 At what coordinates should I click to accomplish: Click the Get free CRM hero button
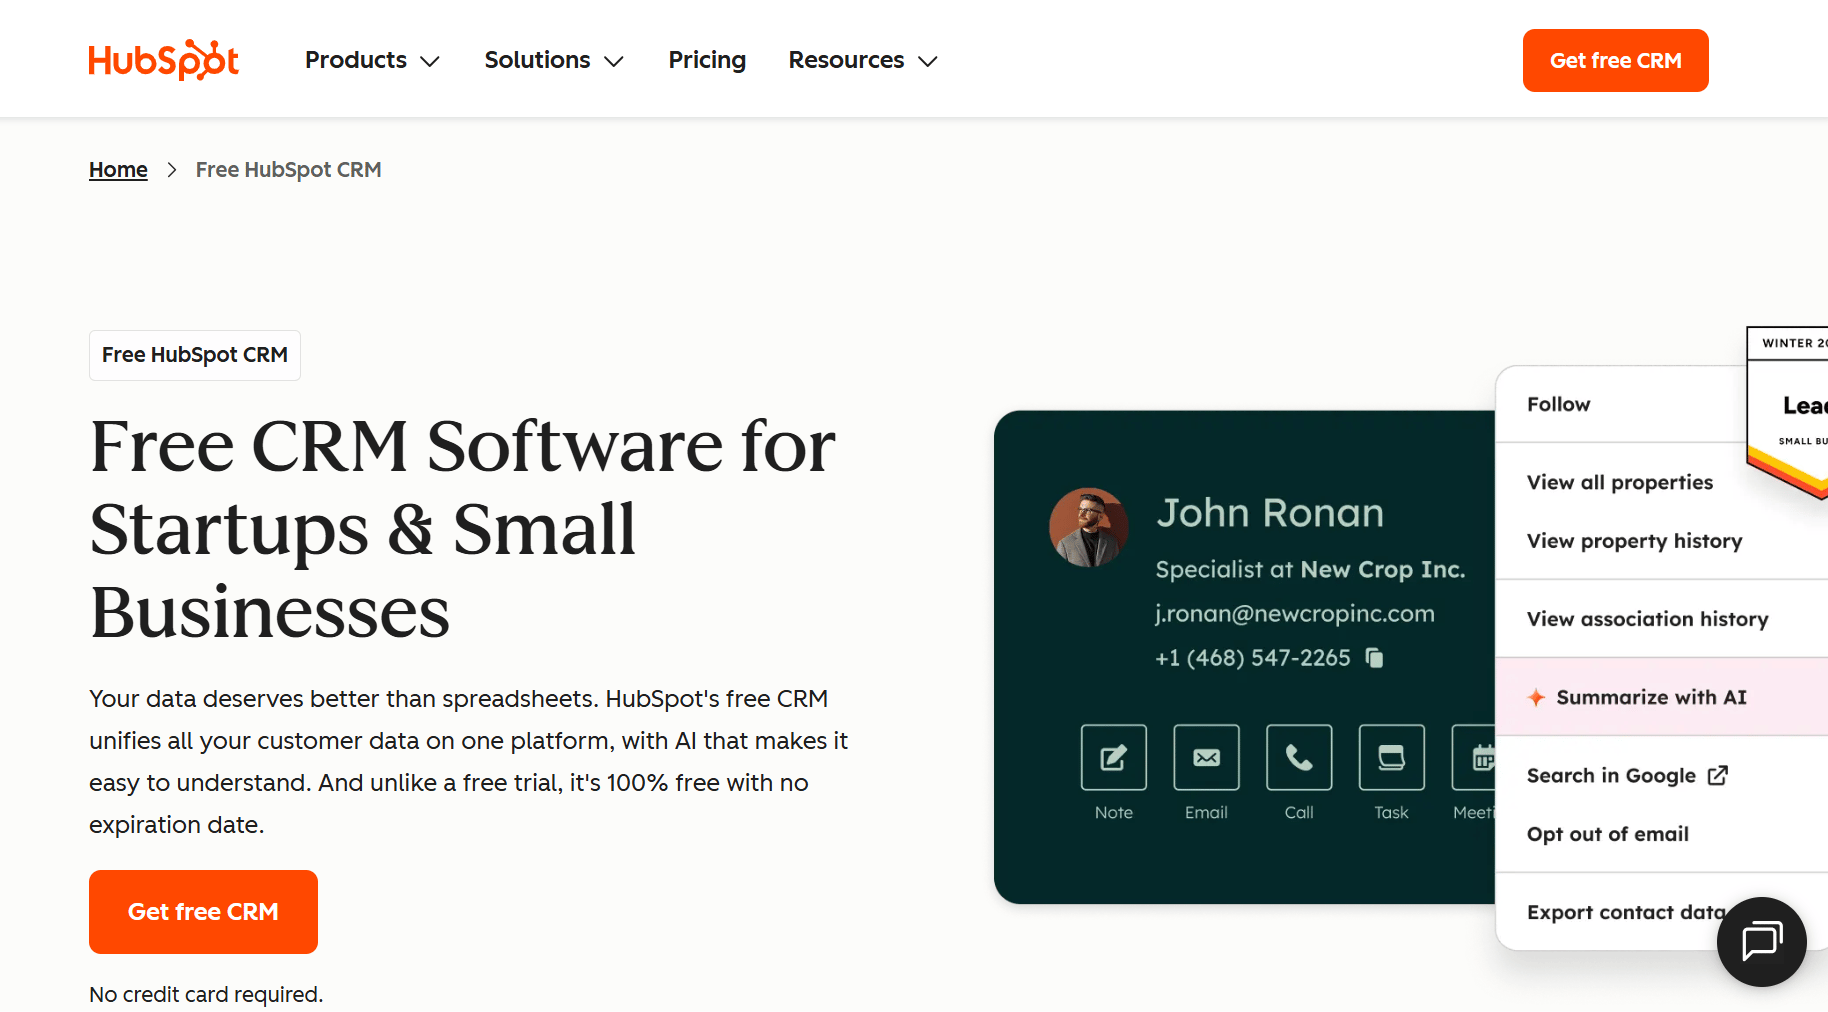(x=203, y=912)
